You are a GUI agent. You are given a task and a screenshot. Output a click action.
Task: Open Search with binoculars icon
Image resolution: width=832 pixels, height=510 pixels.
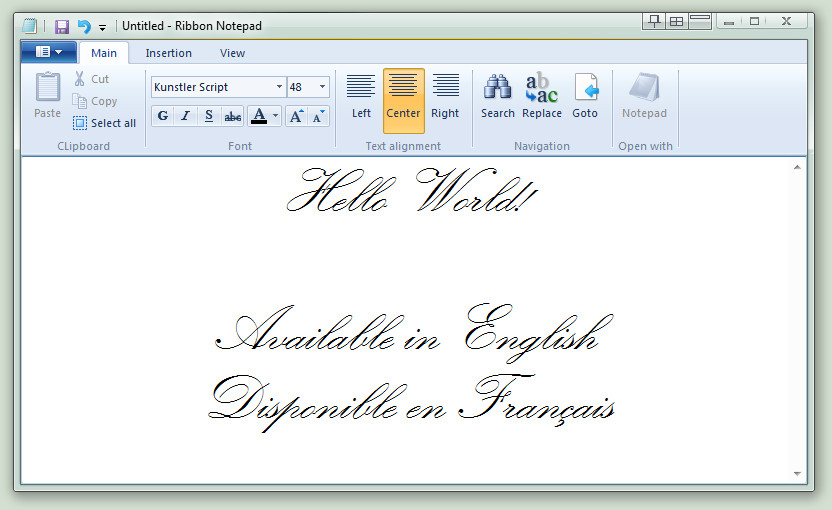click(498, 97)
